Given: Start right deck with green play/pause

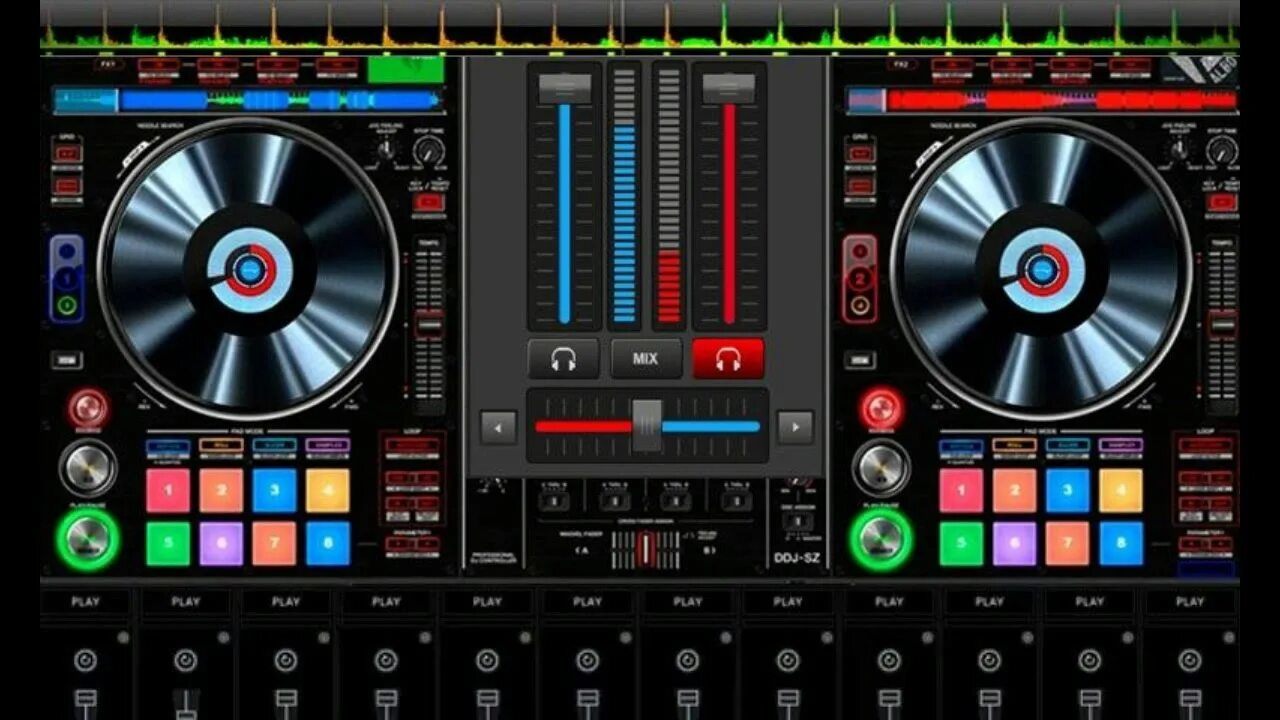Looking at the screenshot, I should (881, 540).
